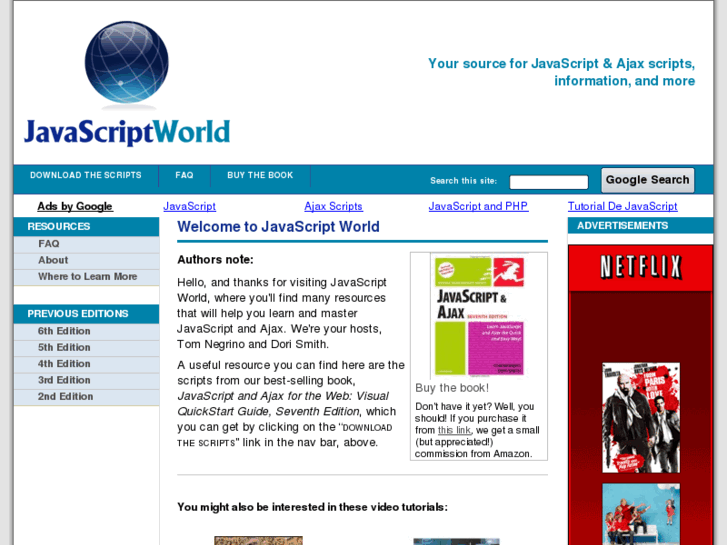Open the 5th Edition sidebar link
This screenshot has height=545, width=727.
tap(86, 347)
